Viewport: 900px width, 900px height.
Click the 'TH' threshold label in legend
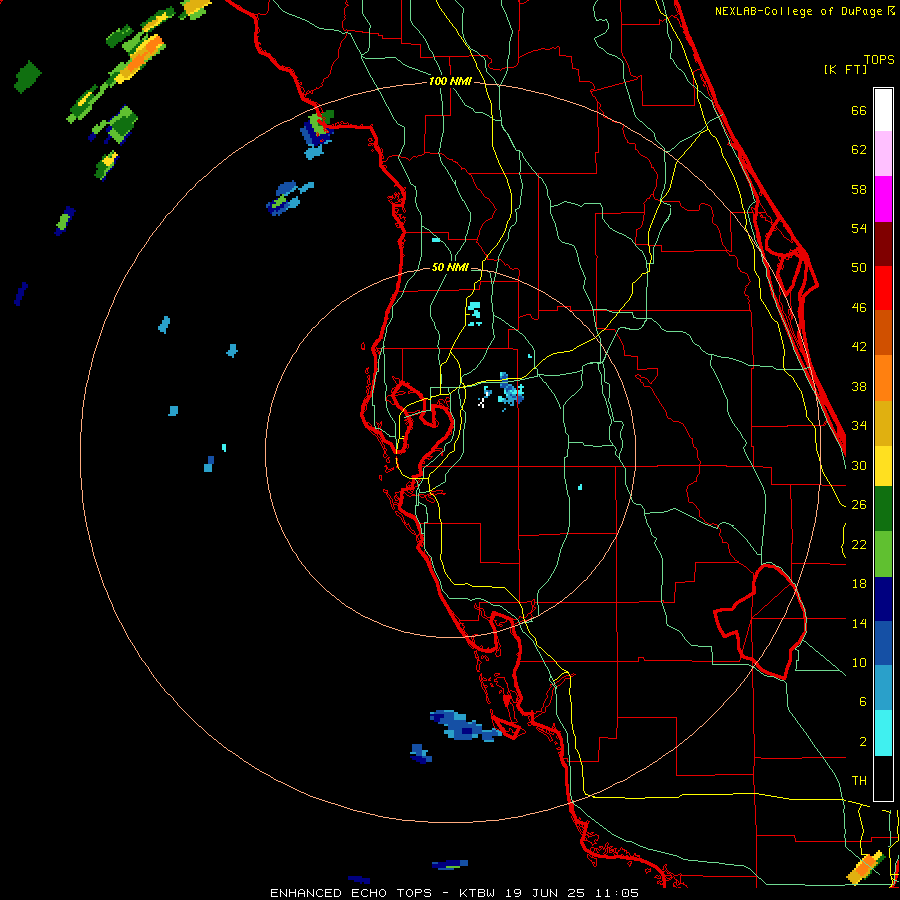[859, 781]
